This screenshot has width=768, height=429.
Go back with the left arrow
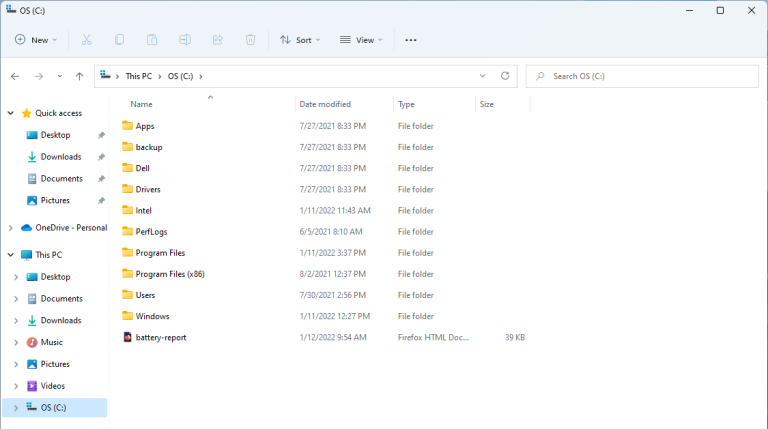click(15, 76)
